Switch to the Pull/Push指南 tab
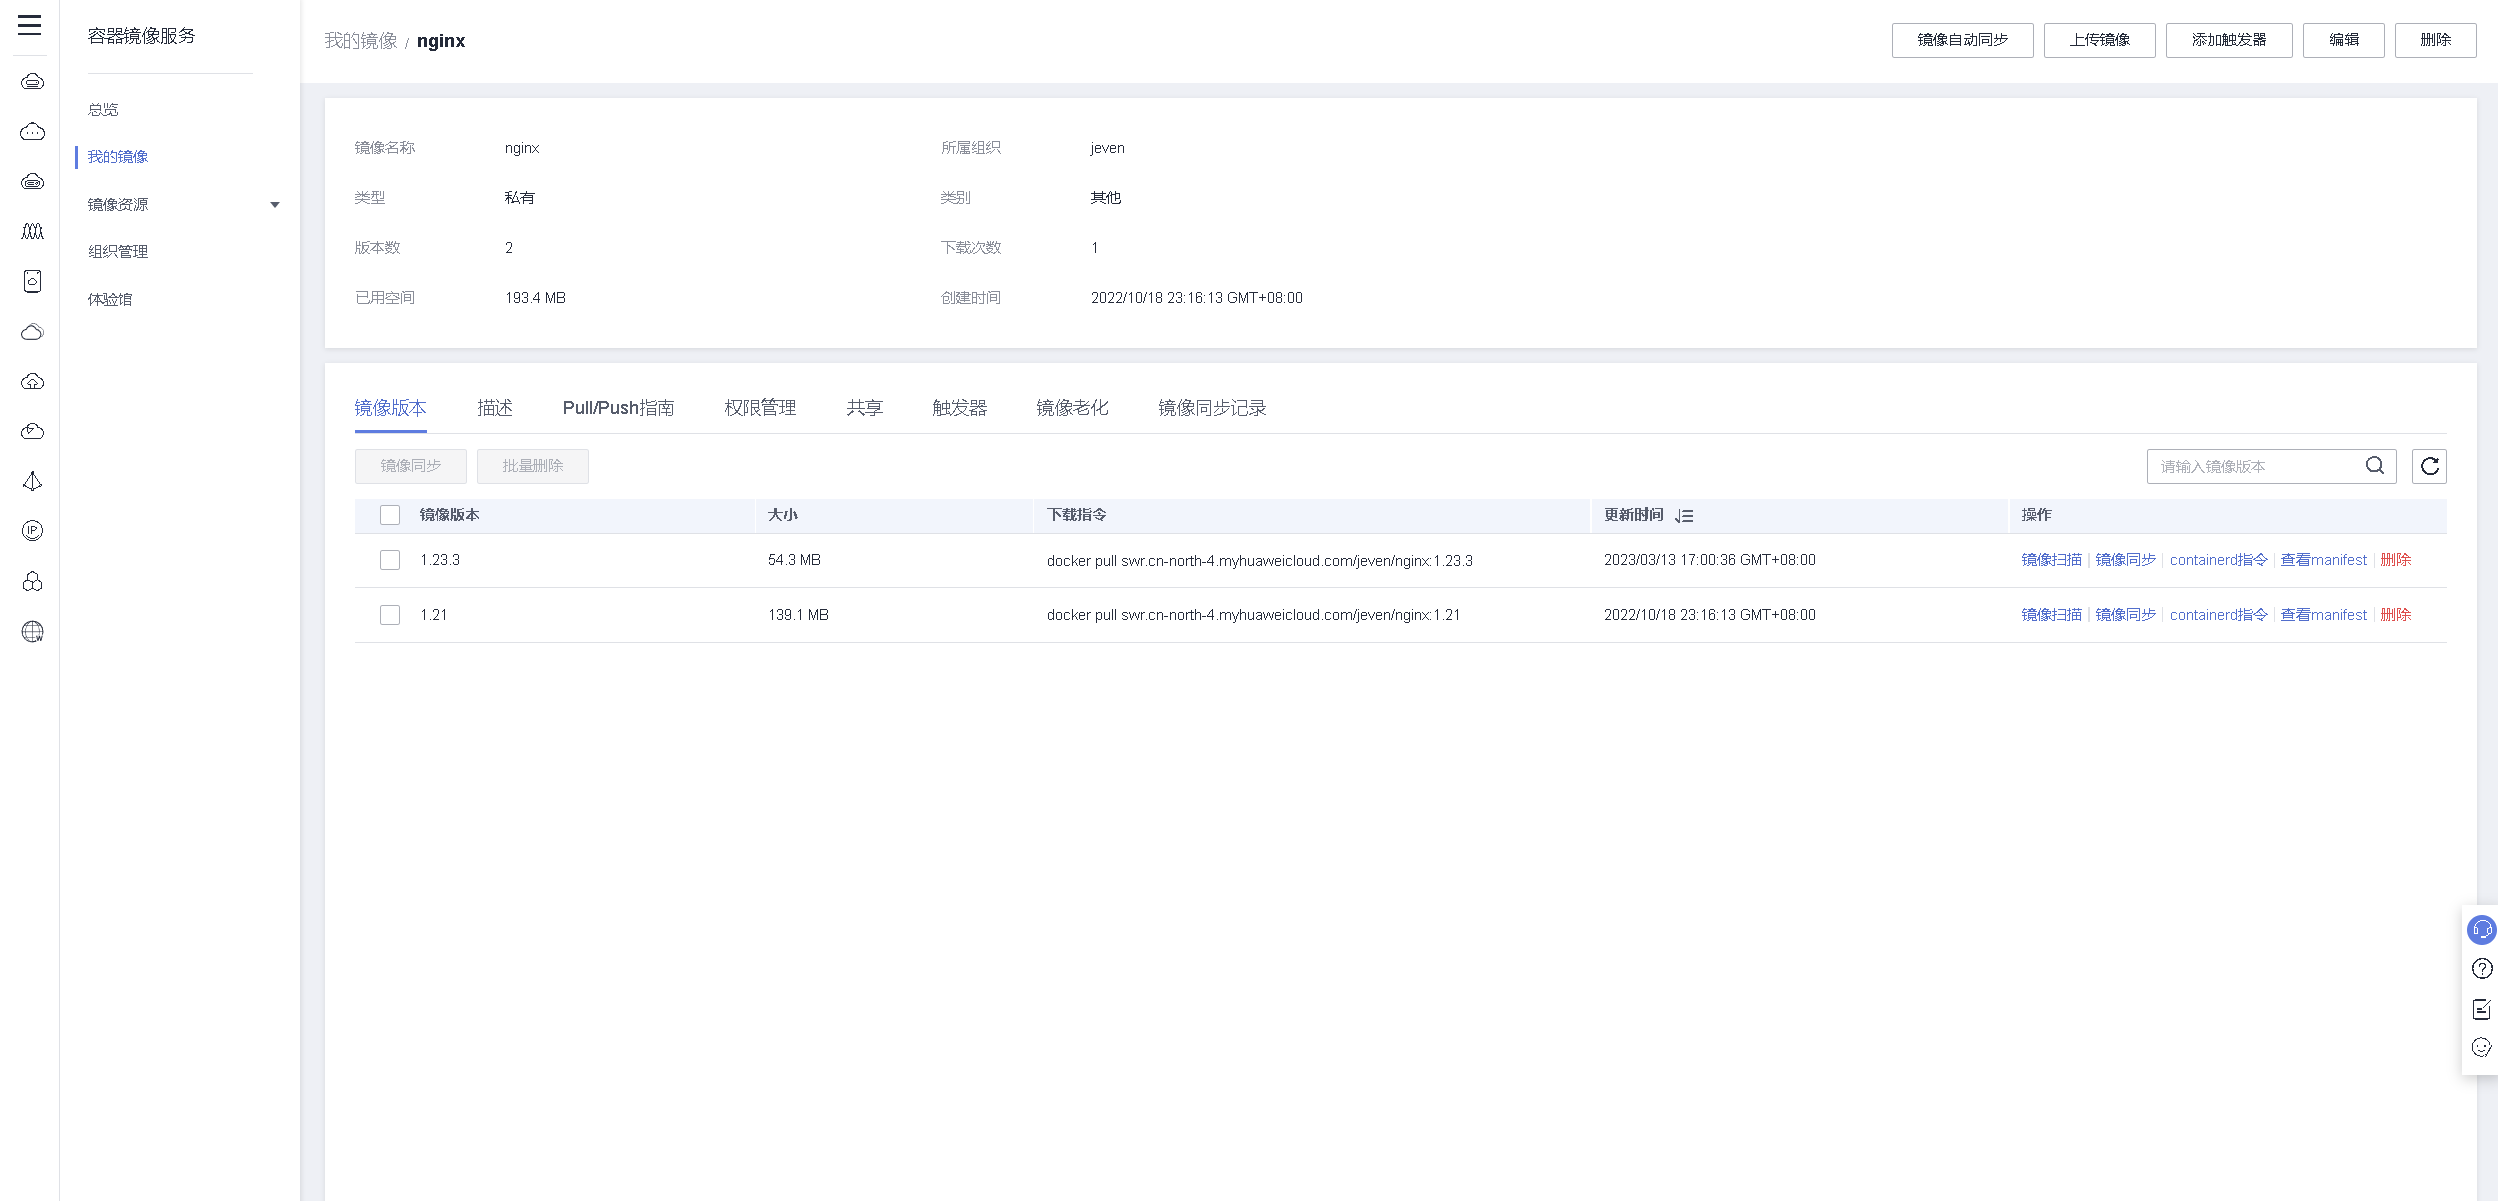Screen dimensions: 2498x1201 [618, 408]
